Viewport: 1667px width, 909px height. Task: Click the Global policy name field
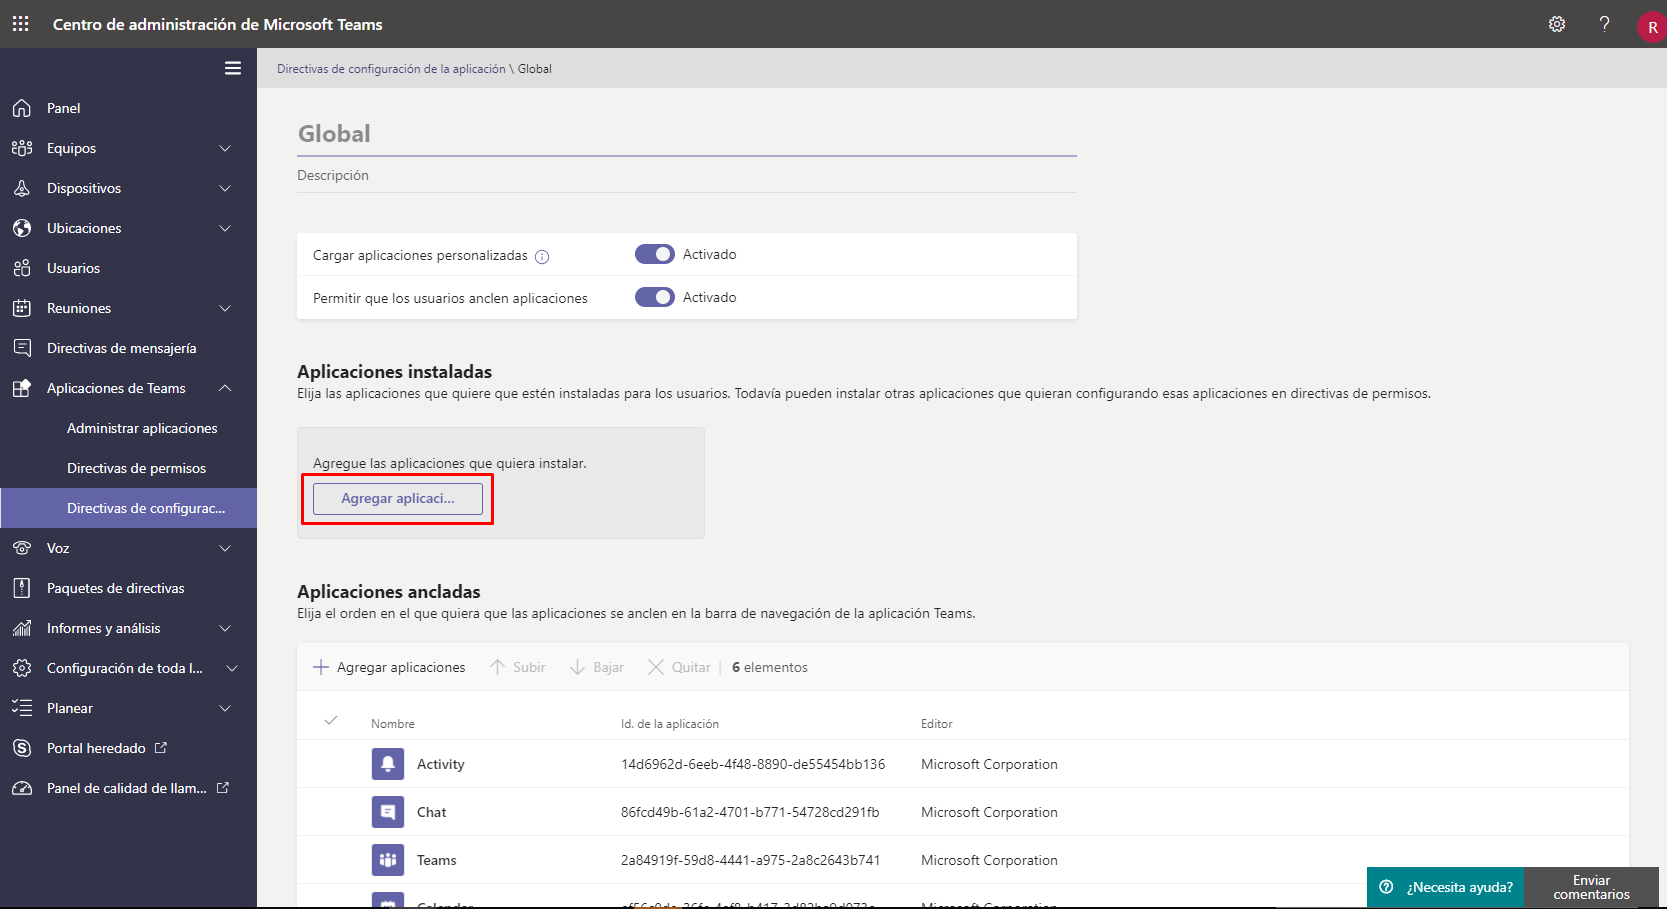pos(687,134)
